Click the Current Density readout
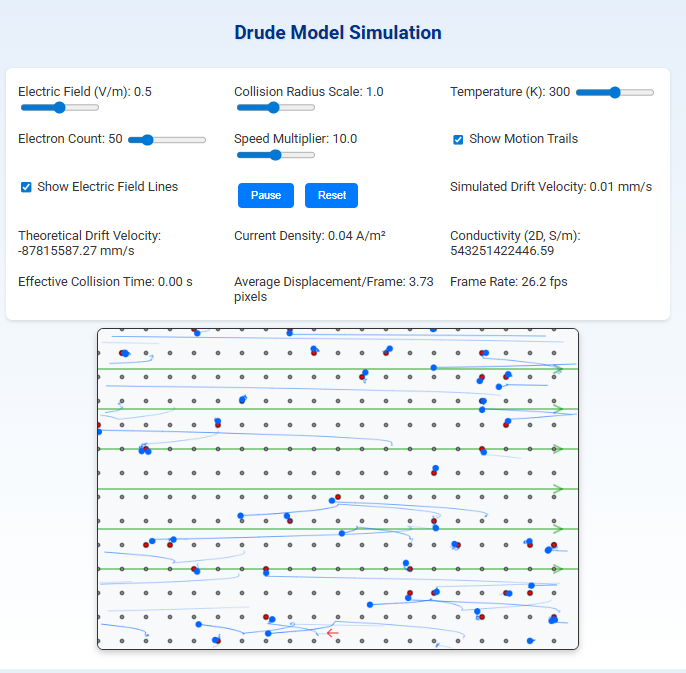Screen dimensions: 686x673 (309, 236)
